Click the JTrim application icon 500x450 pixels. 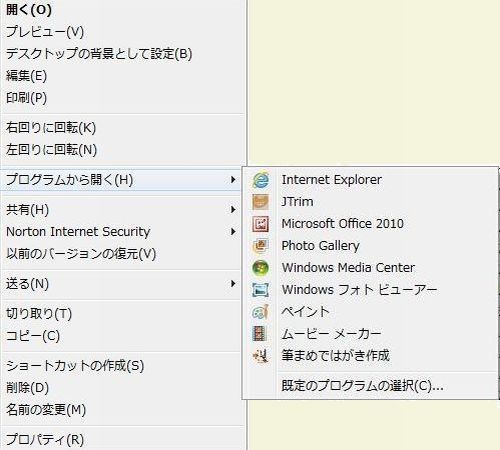(260, 202)
